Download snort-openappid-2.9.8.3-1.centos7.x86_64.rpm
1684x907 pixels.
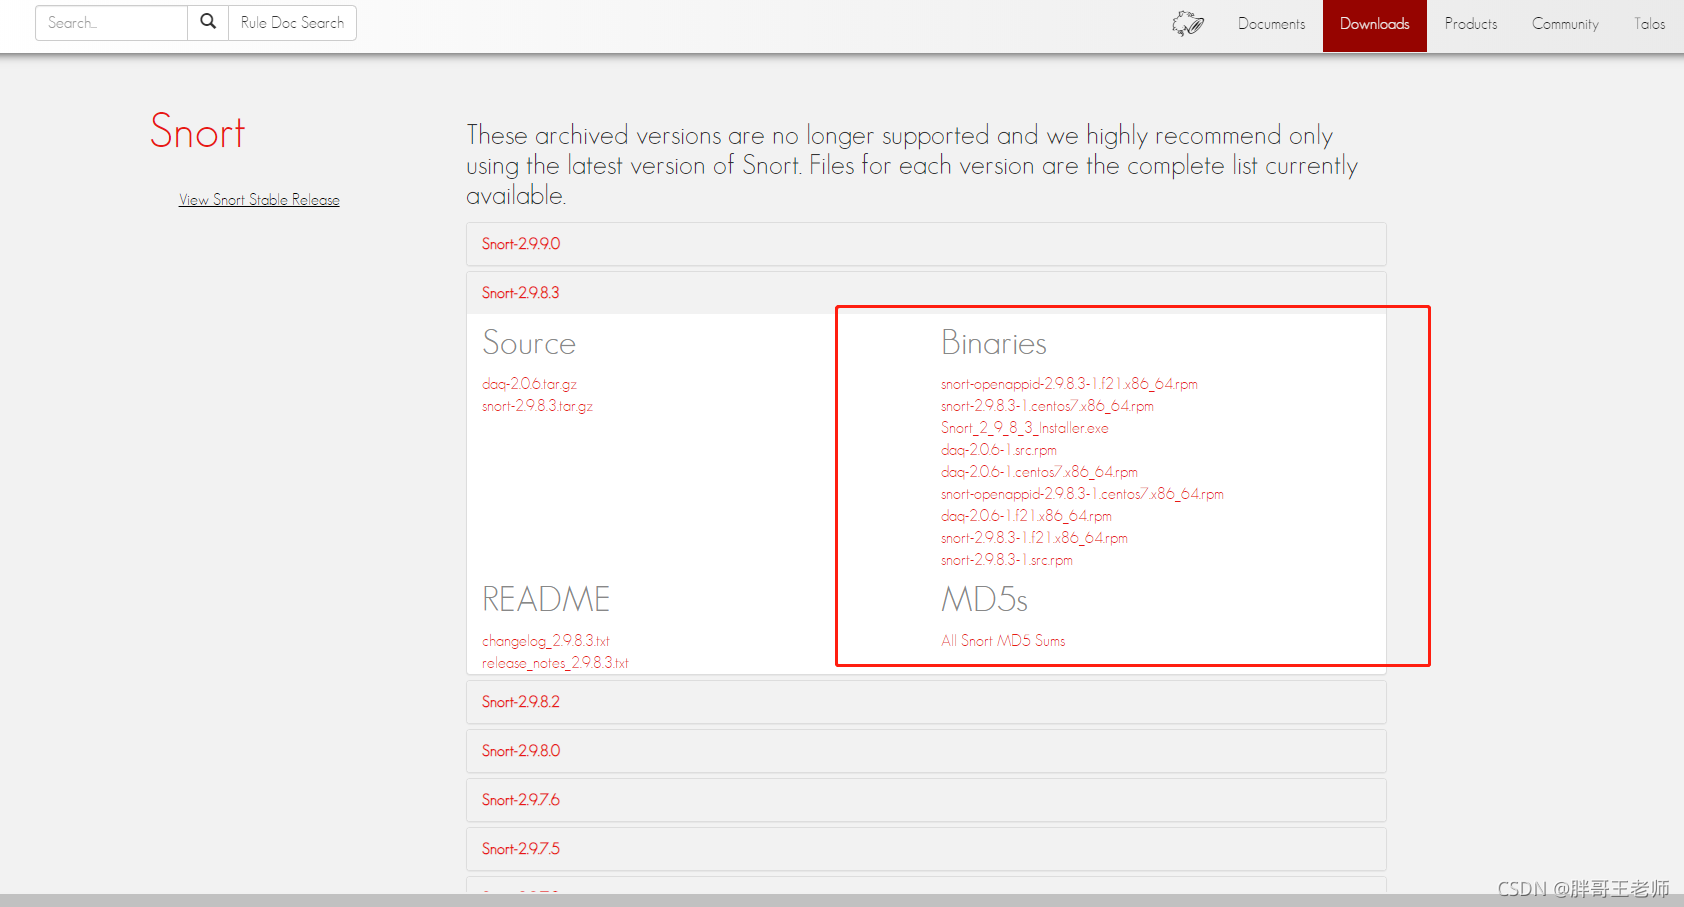[1082, 494]
